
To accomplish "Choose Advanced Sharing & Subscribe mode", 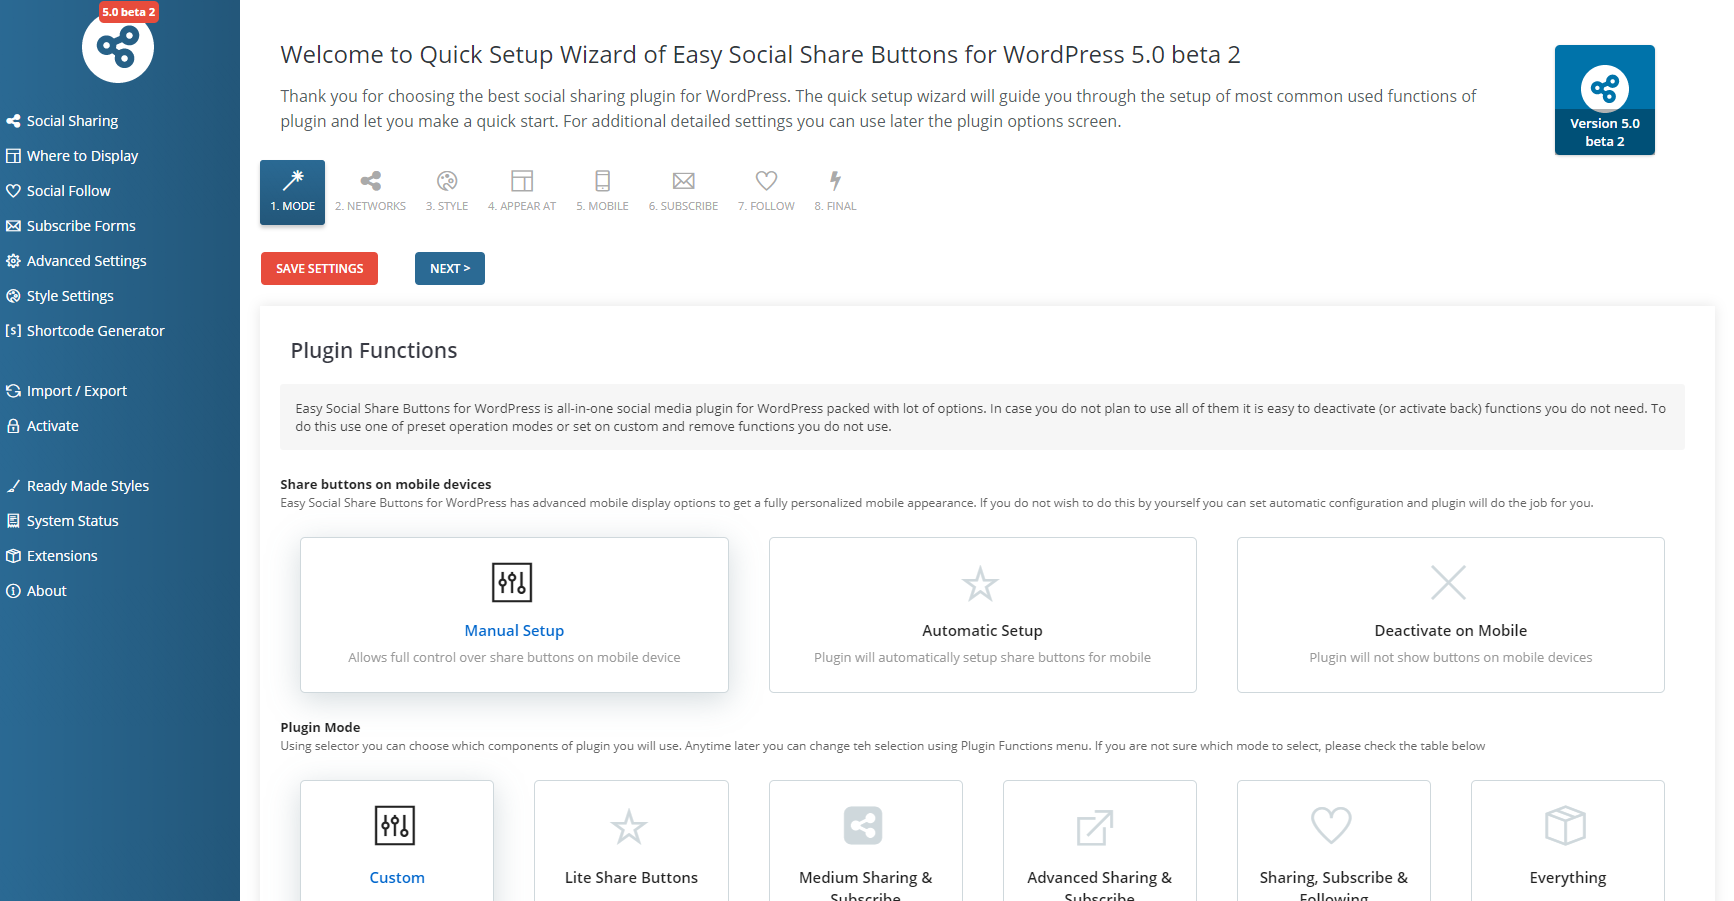I will point(1099,840).
